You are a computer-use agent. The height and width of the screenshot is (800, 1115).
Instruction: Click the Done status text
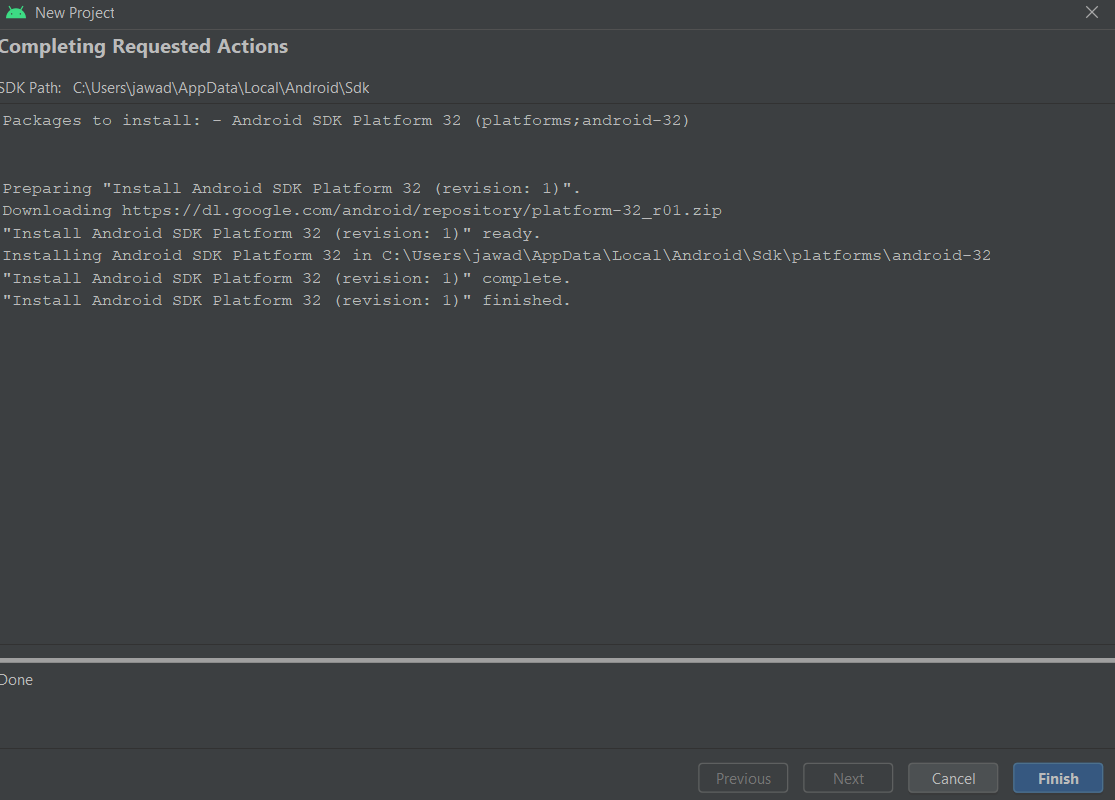(17, 680)
